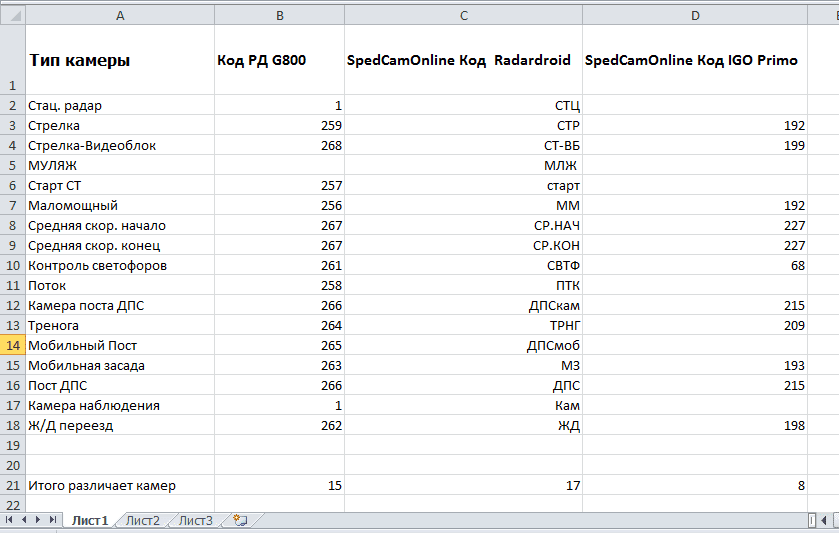
Task: Click the value 198 for Ж/Д переезд
Action: pyautogui.click(x=695, y=425)
